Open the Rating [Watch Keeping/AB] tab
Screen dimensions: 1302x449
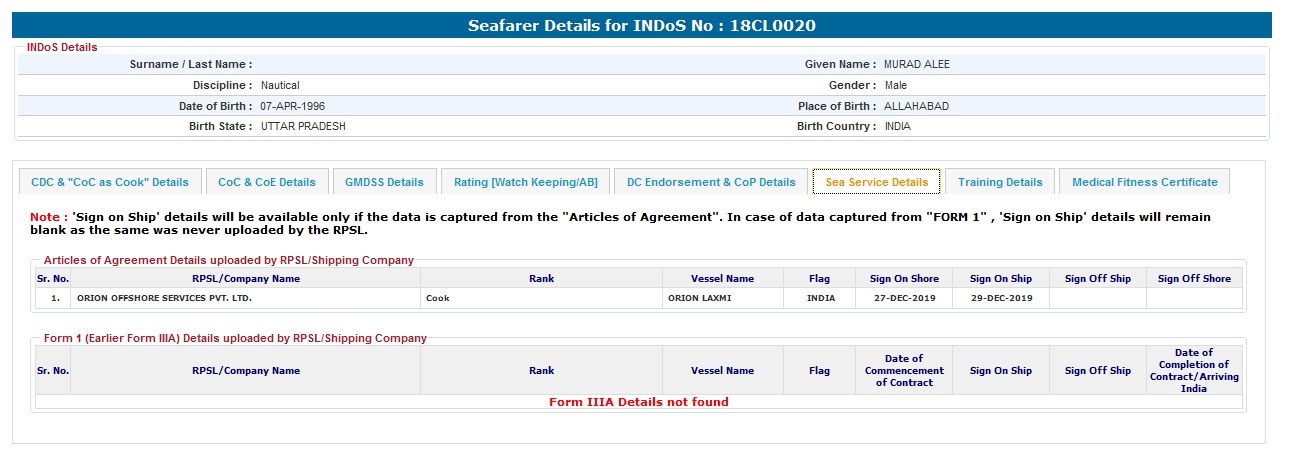pos(525,182)
